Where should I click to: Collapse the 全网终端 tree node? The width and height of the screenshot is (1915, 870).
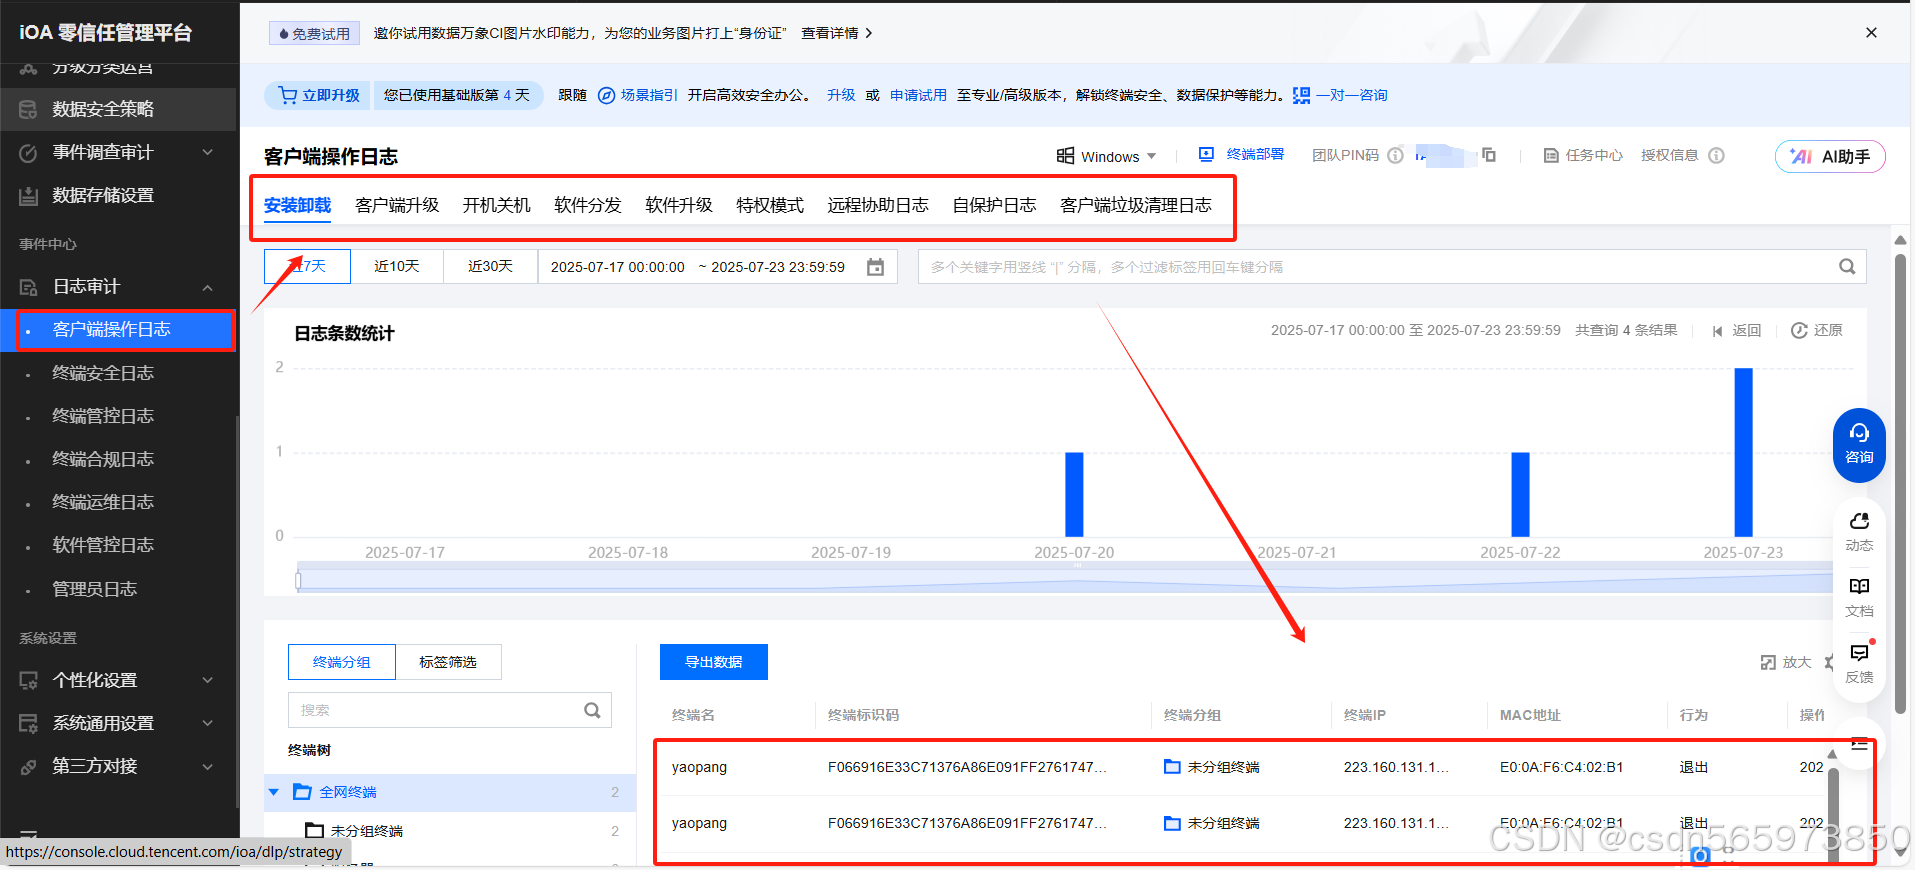pyautogui.click(x=273, y=792)
